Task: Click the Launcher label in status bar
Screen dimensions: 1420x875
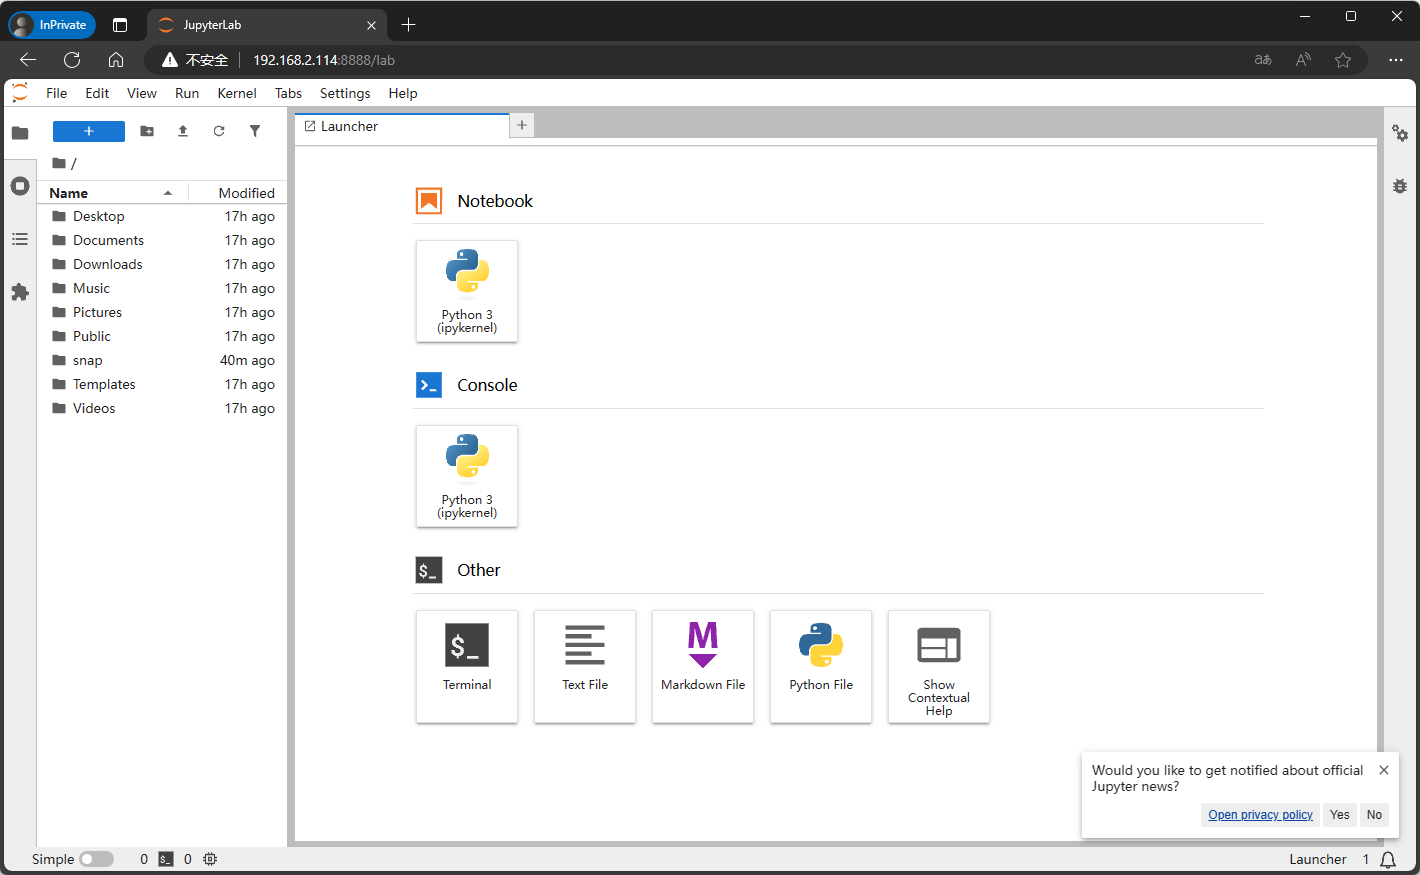Action: 1318,860
